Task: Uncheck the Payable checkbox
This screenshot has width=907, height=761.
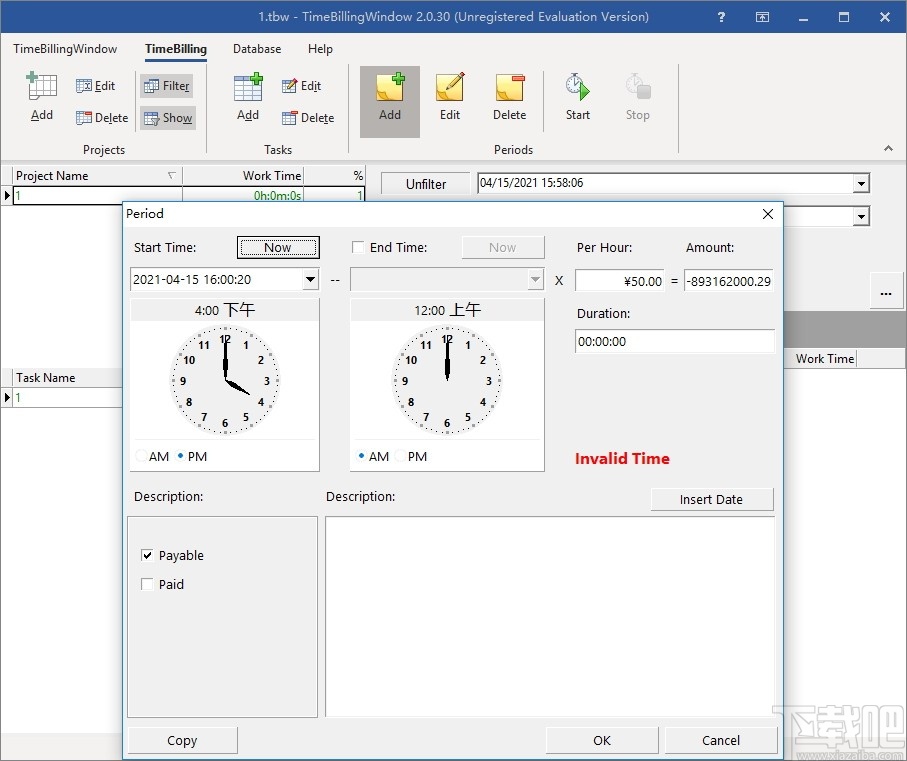Action: pyautogui.click(x=148, y=556)
